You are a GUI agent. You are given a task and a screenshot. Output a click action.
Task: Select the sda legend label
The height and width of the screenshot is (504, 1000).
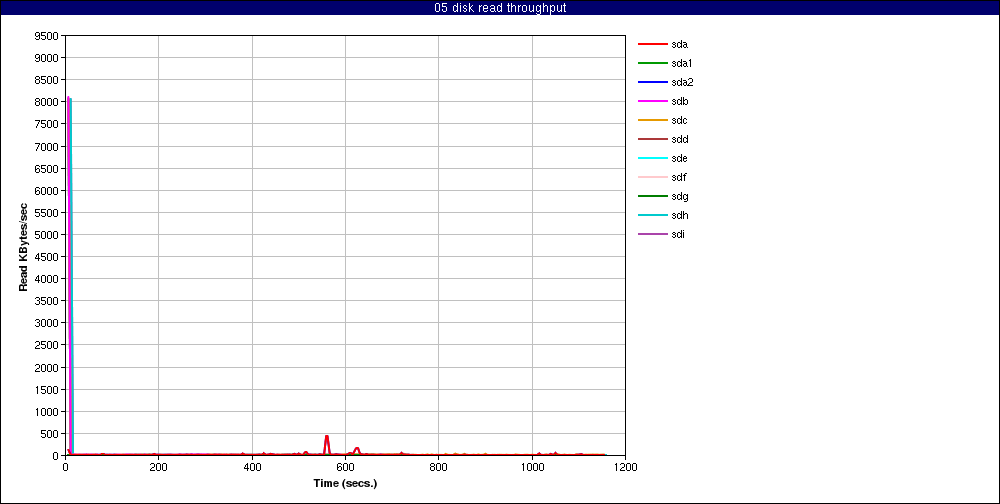(679, 45)
